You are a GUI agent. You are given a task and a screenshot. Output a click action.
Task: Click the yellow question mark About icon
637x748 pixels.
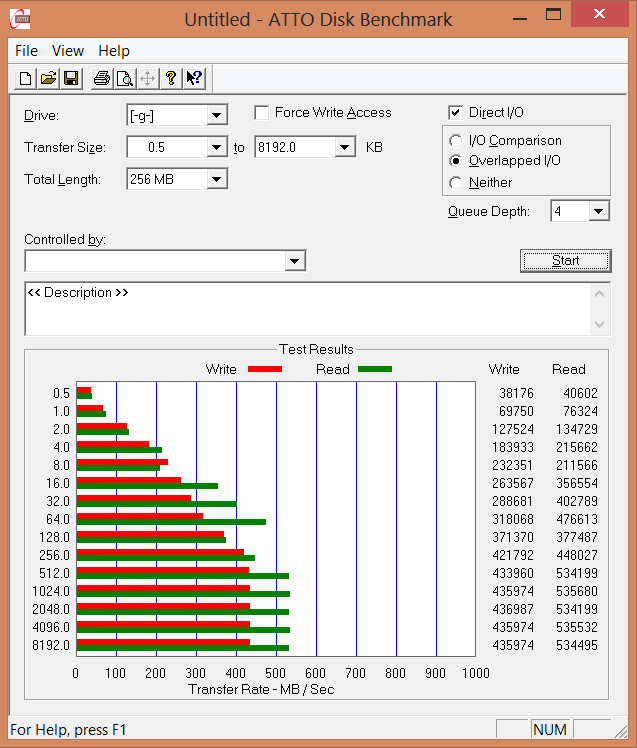[x=171, y=78]
